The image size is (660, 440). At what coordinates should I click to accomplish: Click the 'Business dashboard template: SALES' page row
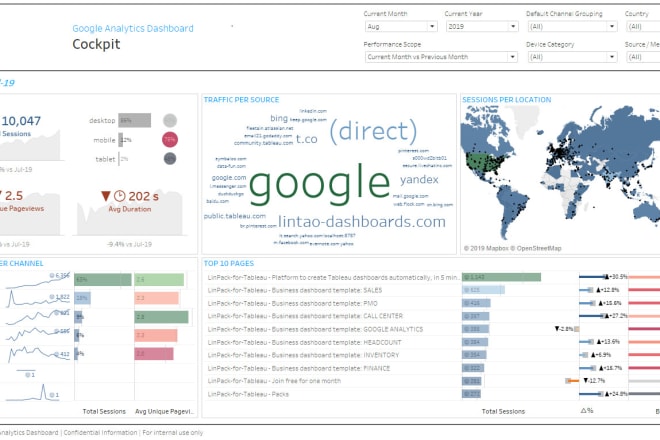pyautogui.click(x=295, y=290)
